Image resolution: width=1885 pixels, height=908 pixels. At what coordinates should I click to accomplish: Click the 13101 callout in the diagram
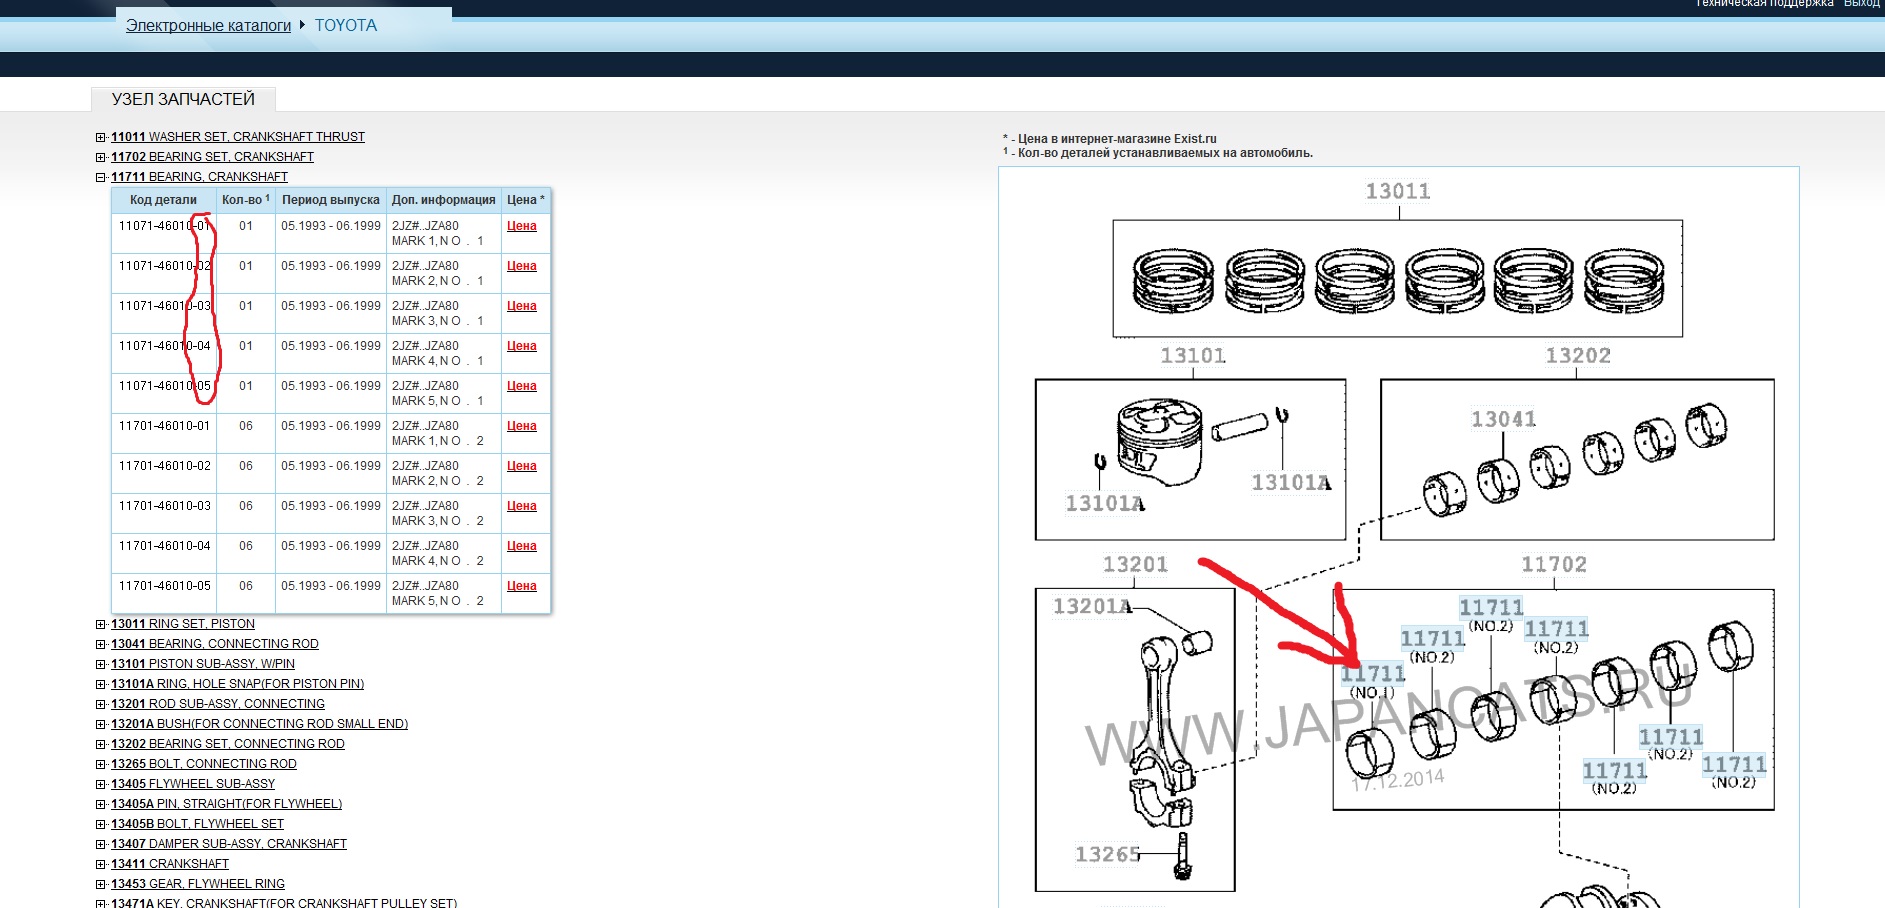point(1192,356)
